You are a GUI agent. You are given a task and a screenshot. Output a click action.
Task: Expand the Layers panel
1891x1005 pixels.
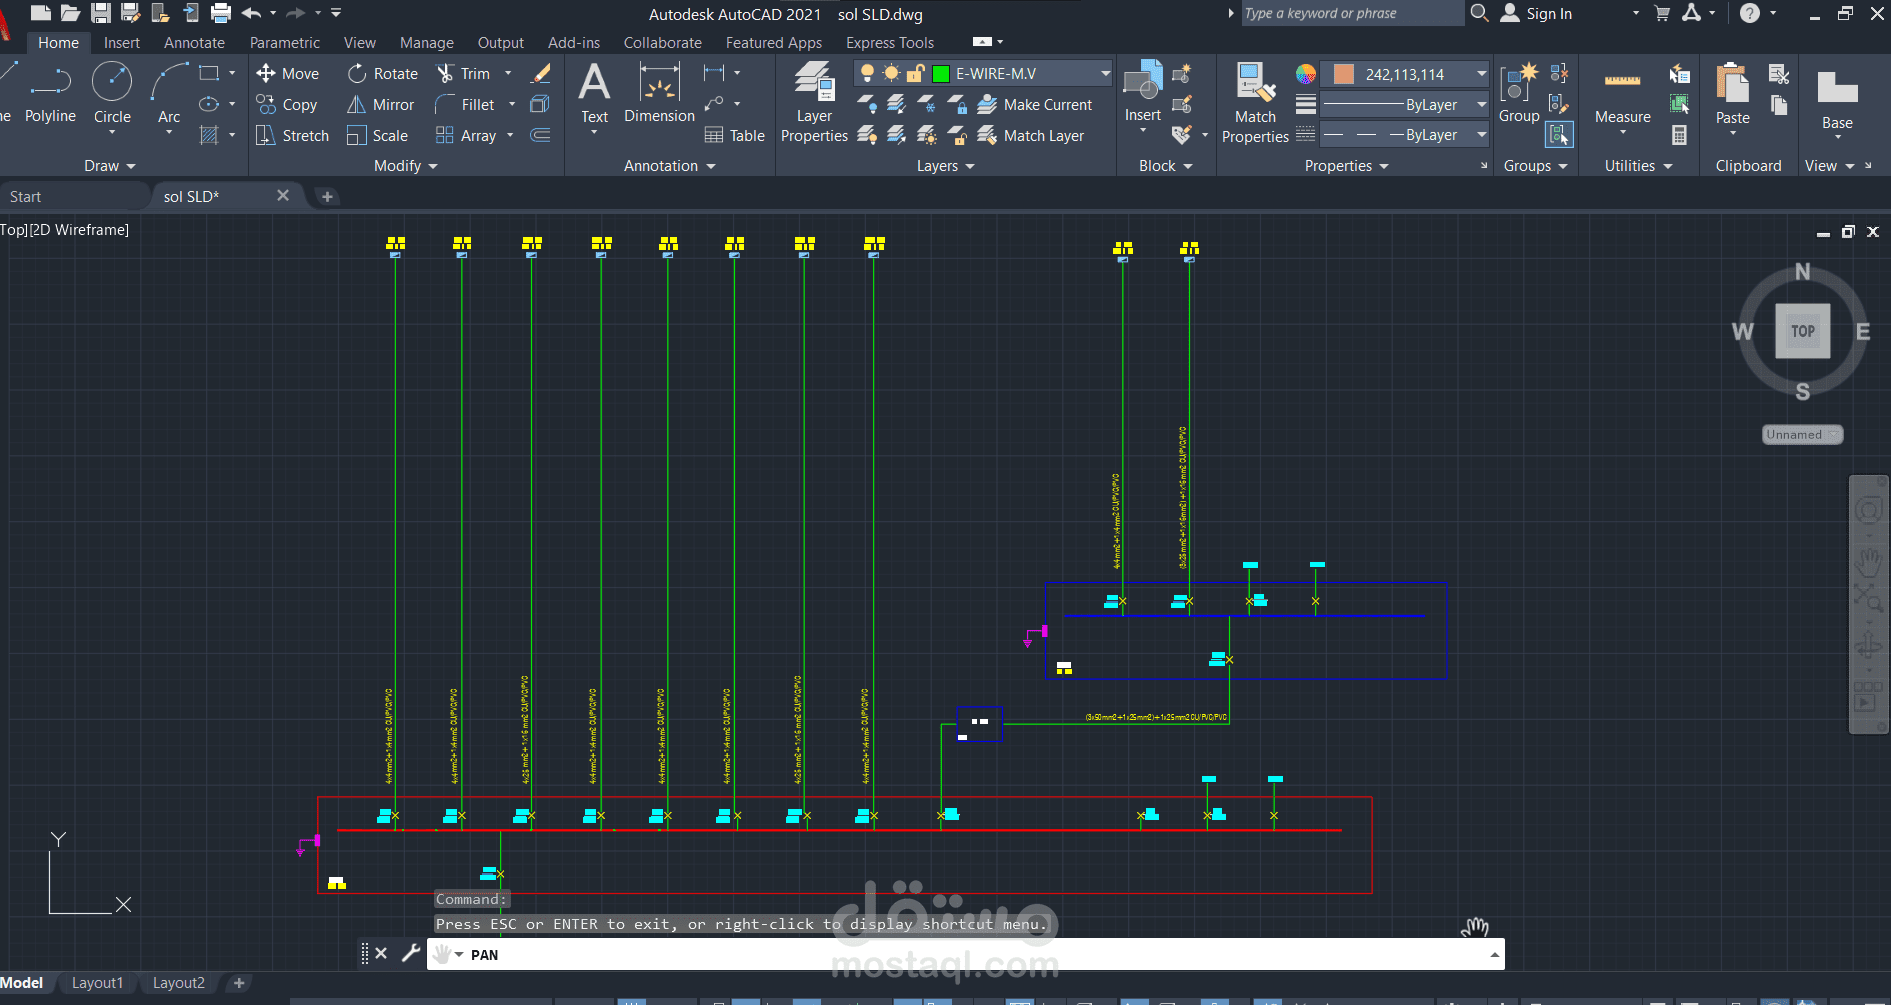(x=945, y=166)
